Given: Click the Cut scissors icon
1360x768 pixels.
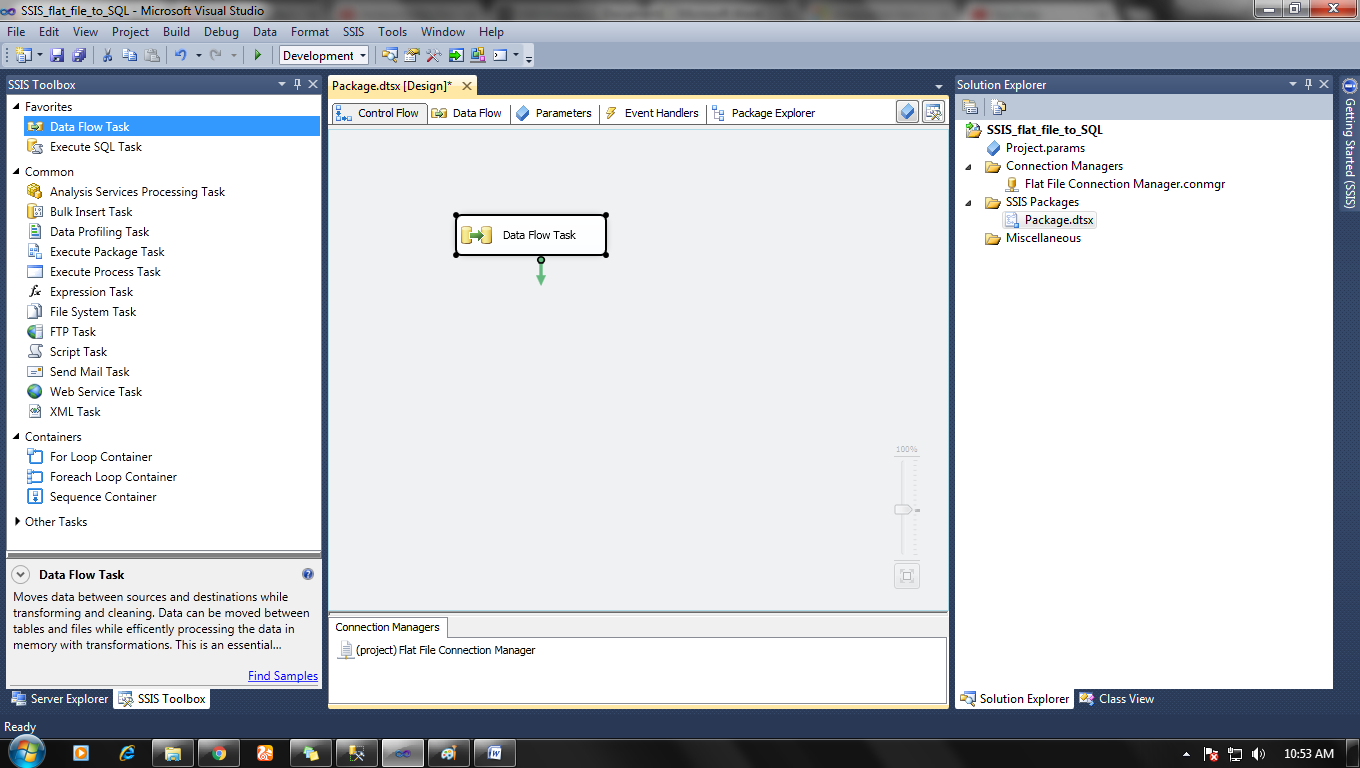Looking at the screenshot, I should 107,55.
